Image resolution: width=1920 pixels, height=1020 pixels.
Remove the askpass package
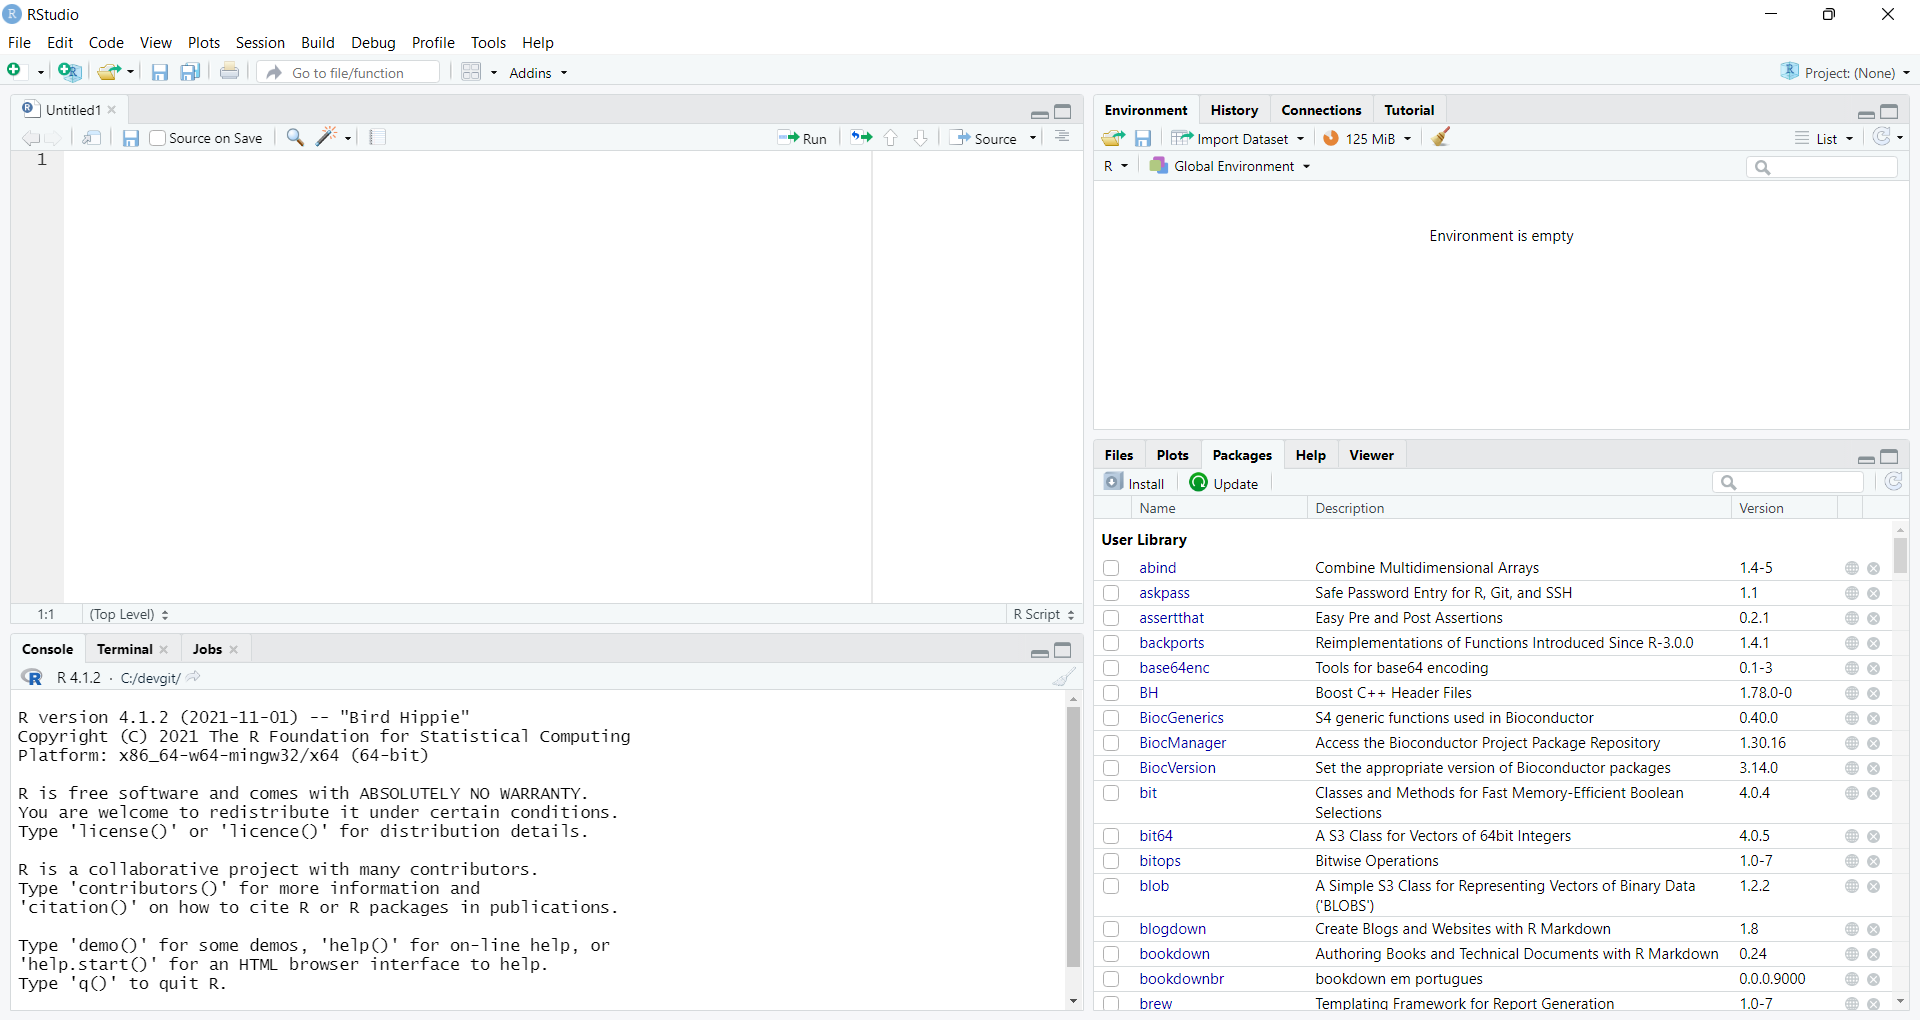(1874, 593)
